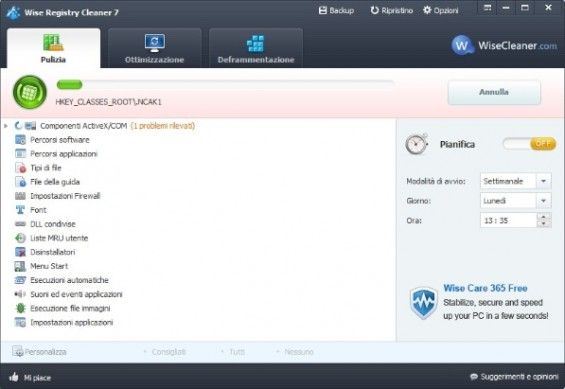Click the DLL condivise icon
The height and width of the screenshot is (389, 565).
20,224
